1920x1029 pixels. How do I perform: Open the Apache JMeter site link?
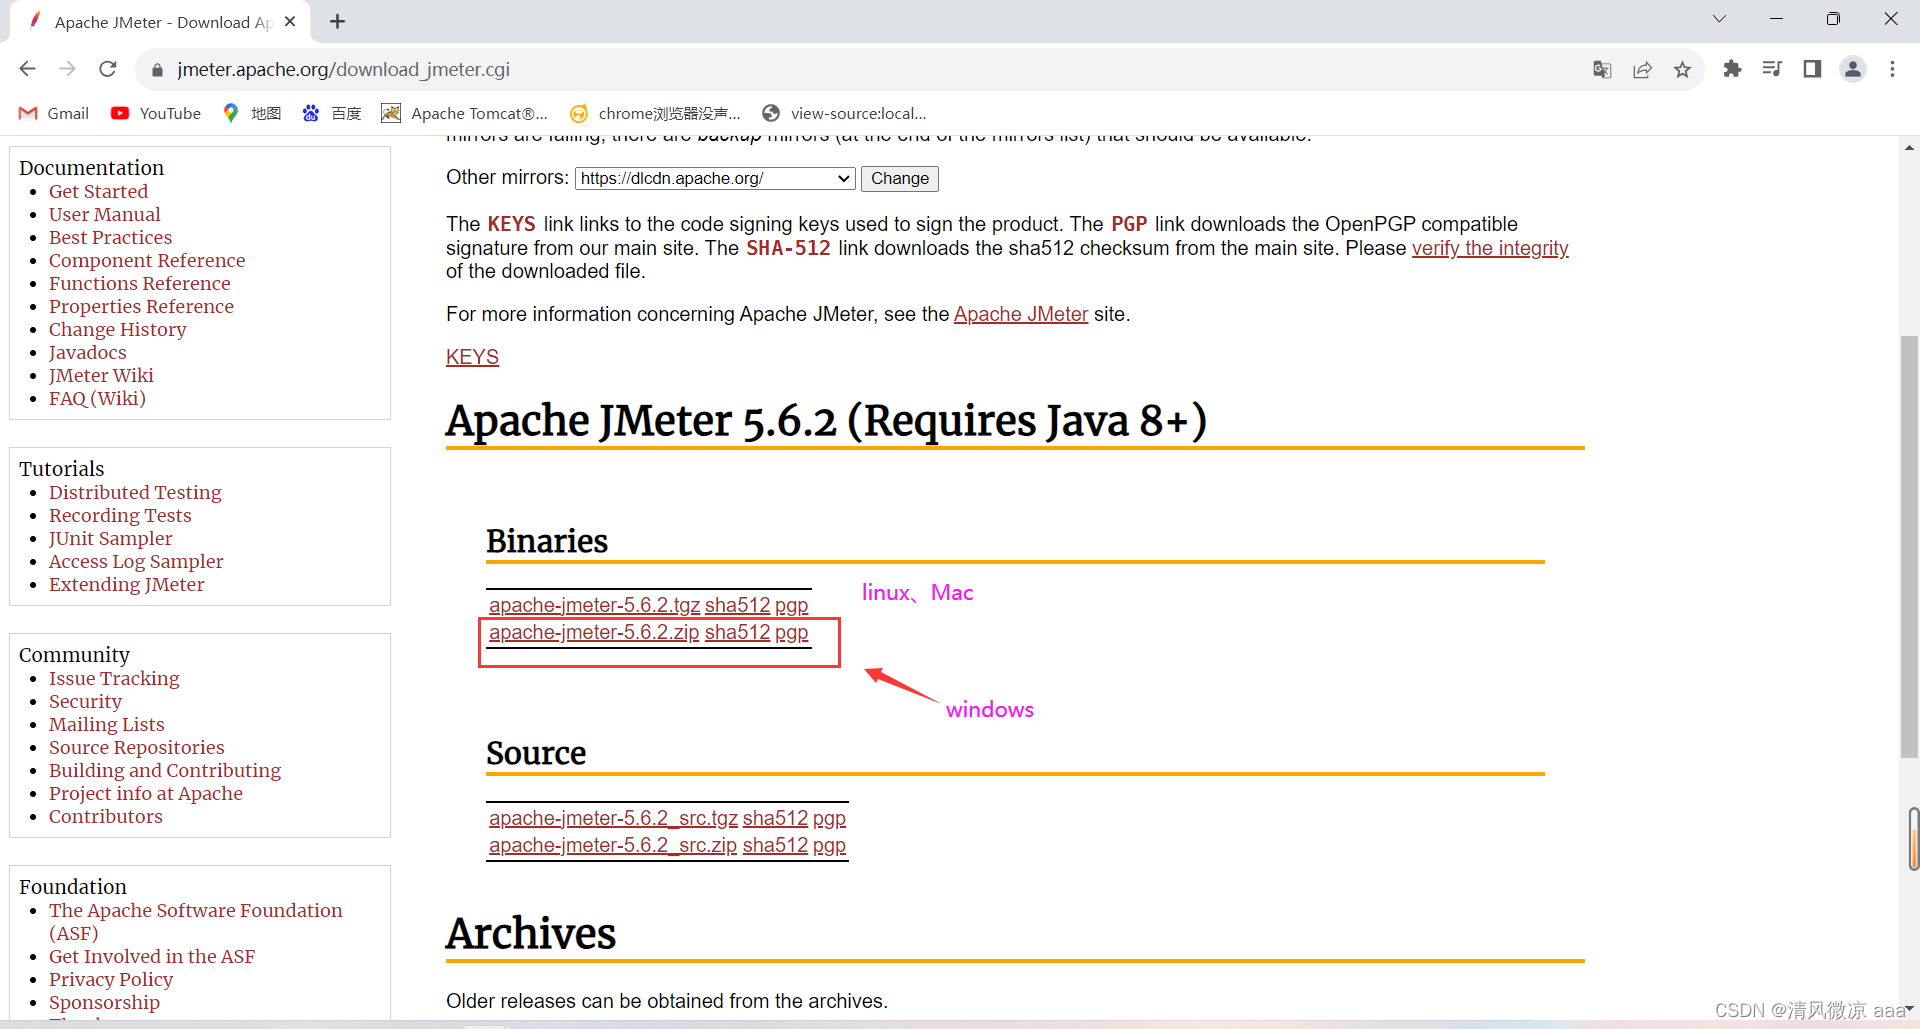[1021, 314]
